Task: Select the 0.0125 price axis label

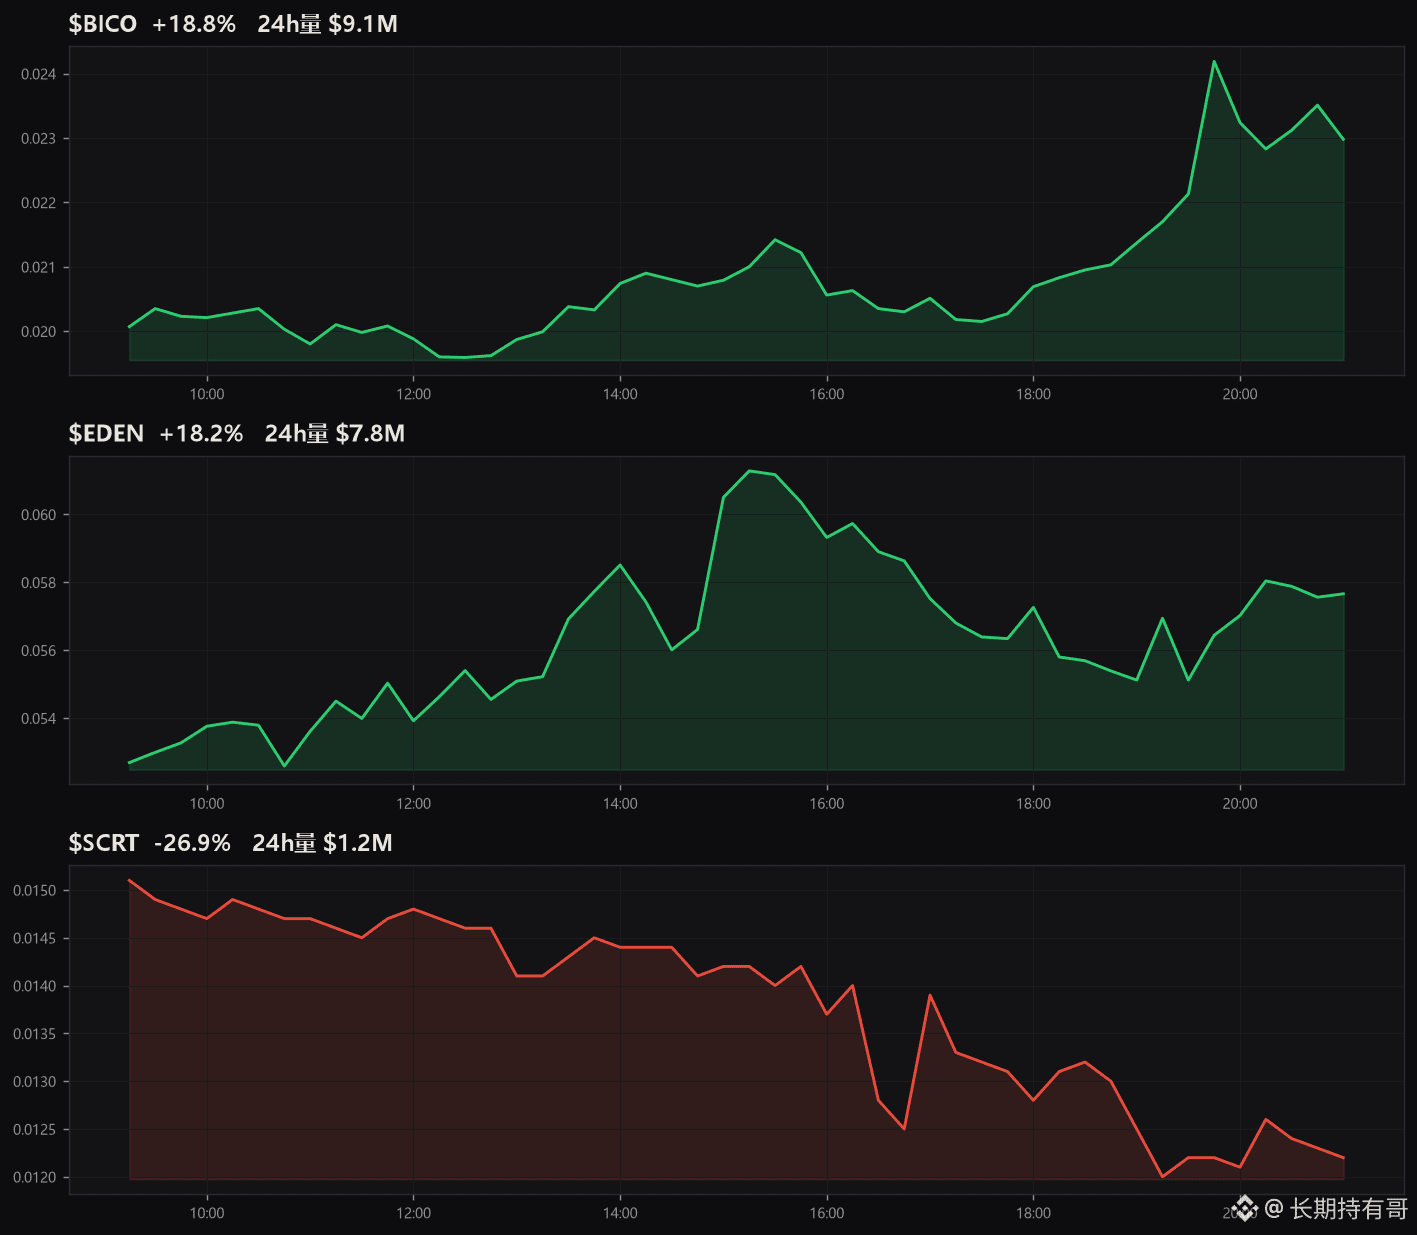Action: pos(34,1130)
